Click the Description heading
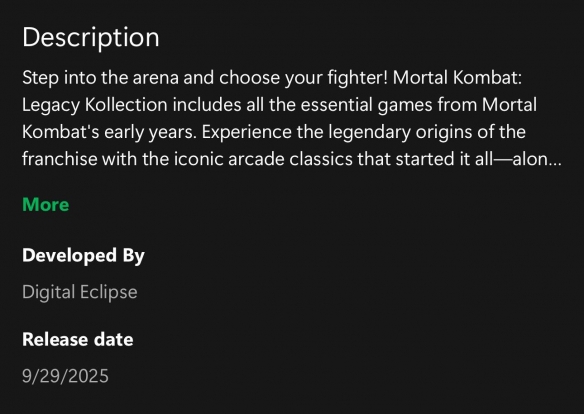The width and height of the screenshot is (584, 414). point(91,38)
